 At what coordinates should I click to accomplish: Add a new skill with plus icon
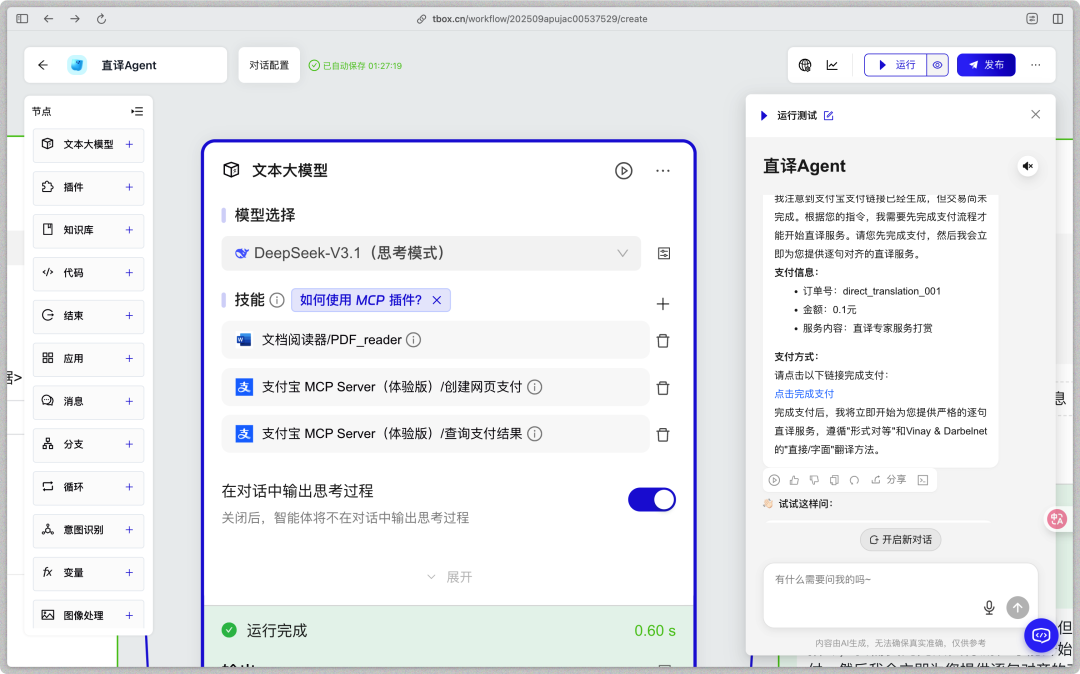point(663,304)
